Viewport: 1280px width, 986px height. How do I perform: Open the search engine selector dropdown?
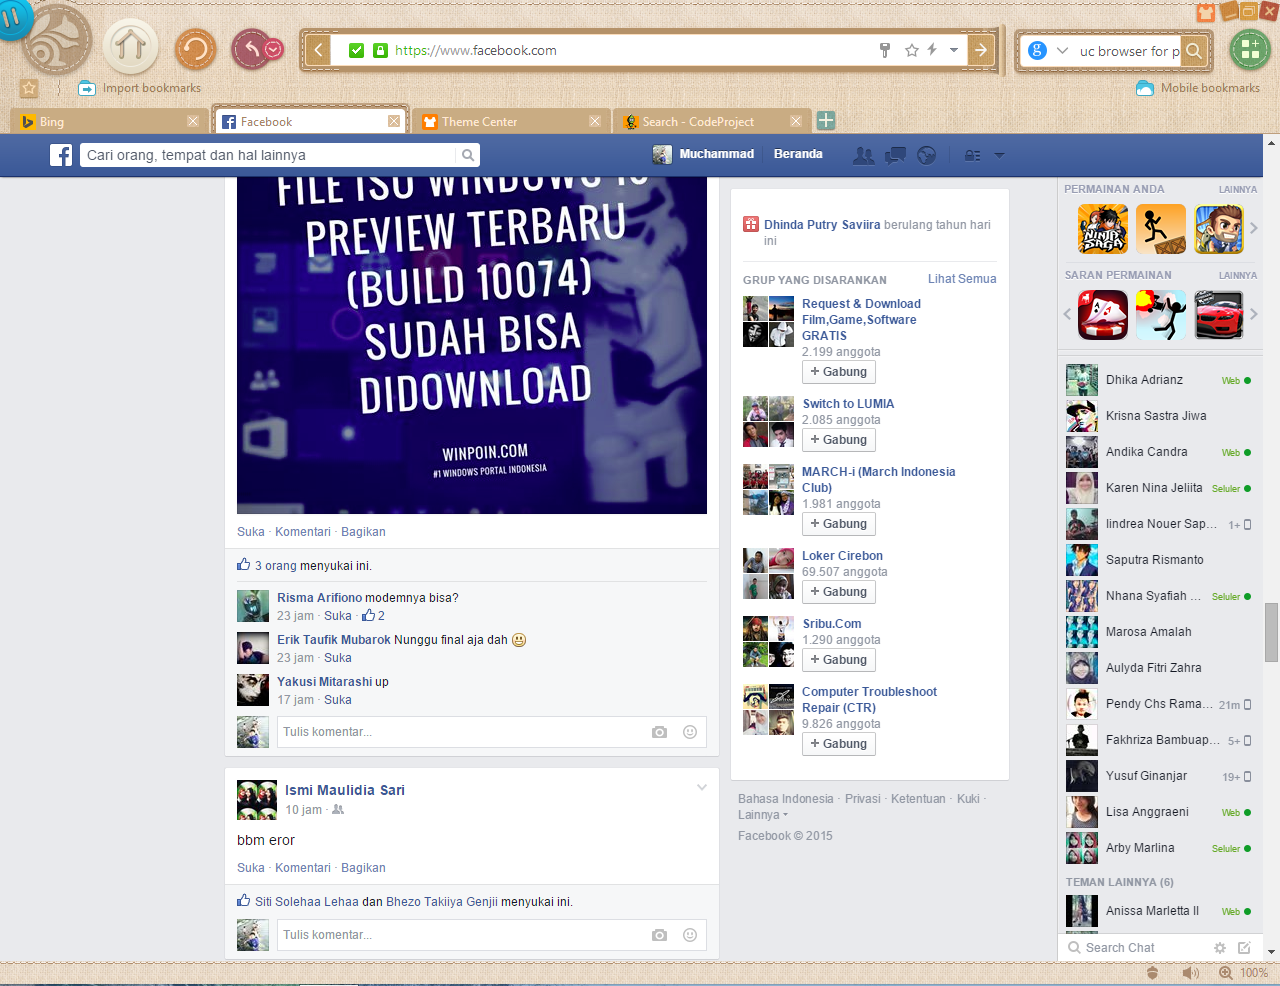tap(1061, 51)
